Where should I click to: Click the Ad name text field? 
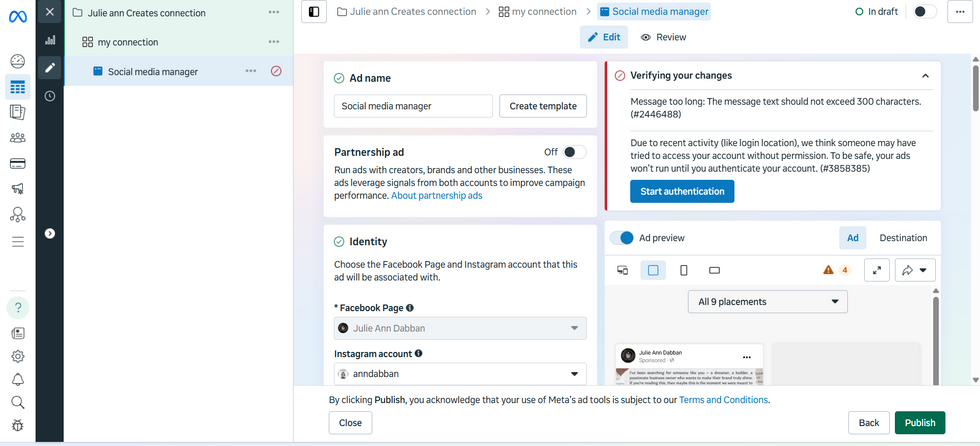413,106
